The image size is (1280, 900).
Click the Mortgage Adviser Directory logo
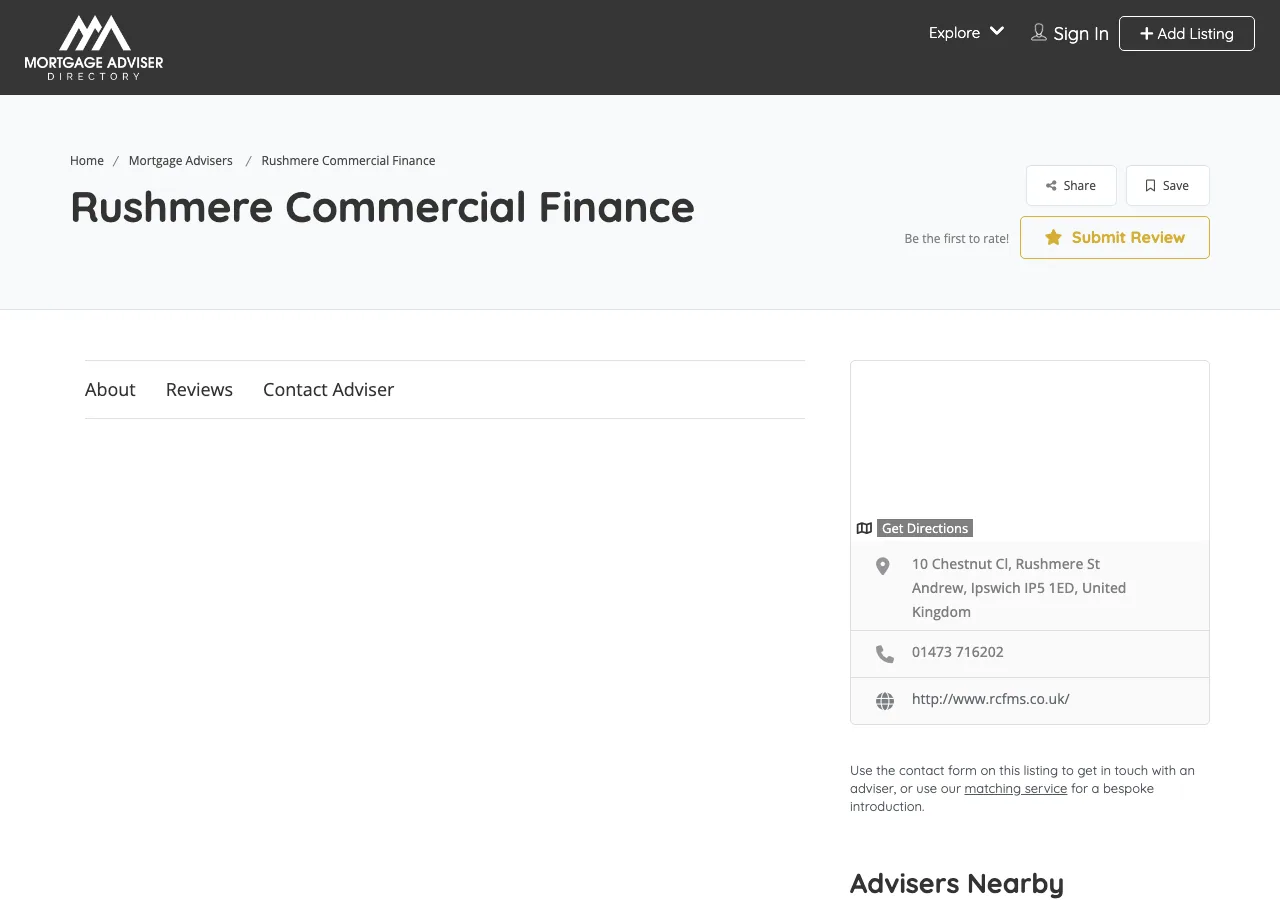click(93, 47)
